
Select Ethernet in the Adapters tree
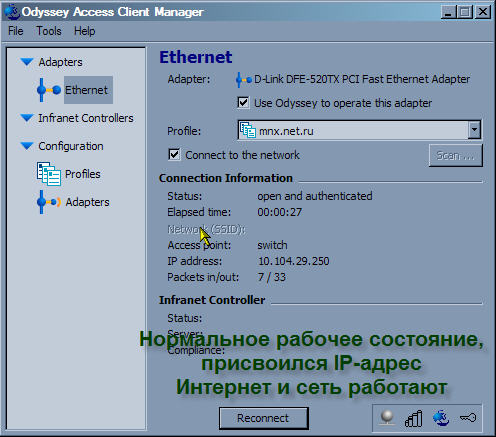pos(88,90)
